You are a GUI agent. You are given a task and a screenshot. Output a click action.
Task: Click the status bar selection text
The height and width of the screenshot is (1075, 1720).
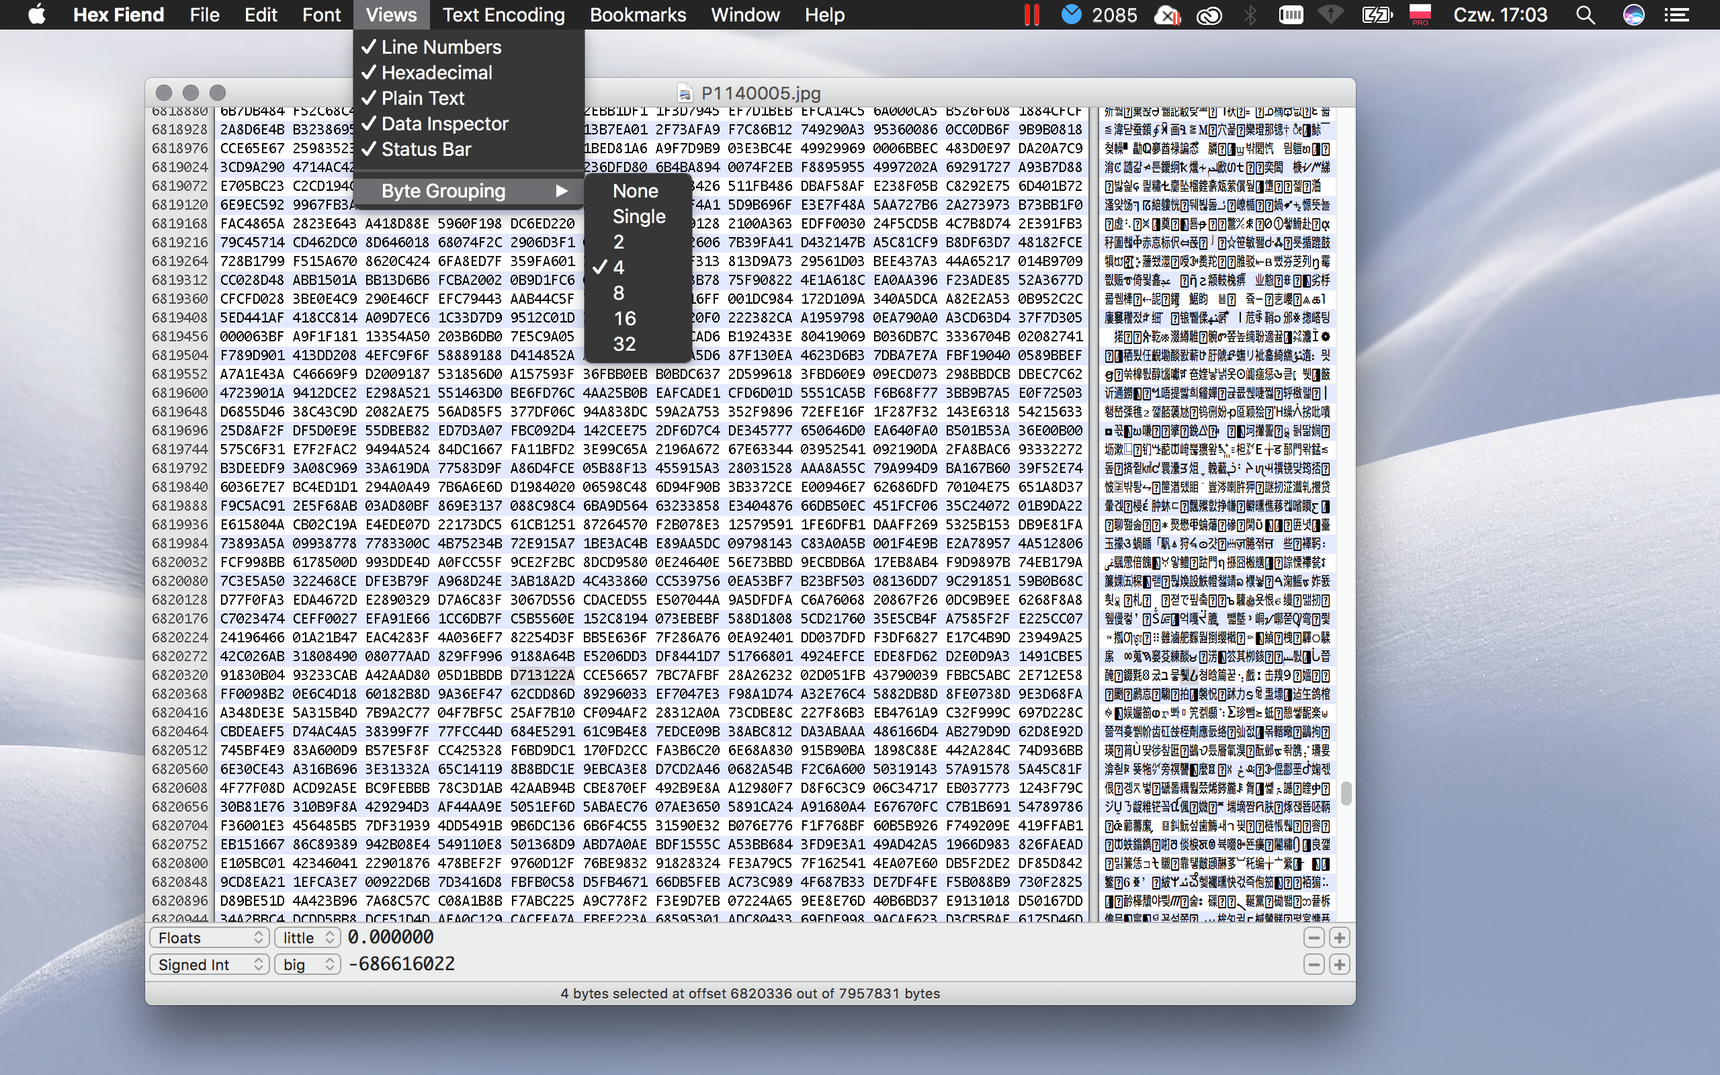pos(750,993)
